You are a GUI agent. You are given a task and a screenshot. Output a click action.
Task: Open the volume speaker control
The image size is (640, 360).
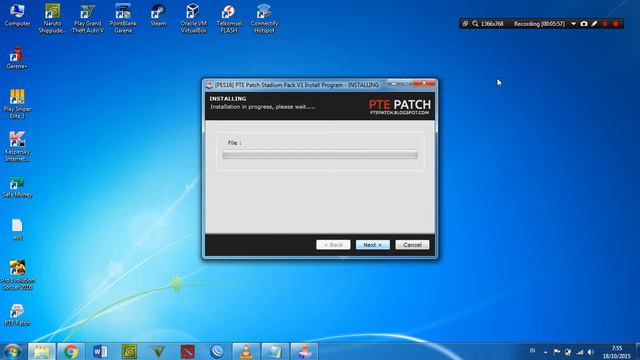coord(591,352)
